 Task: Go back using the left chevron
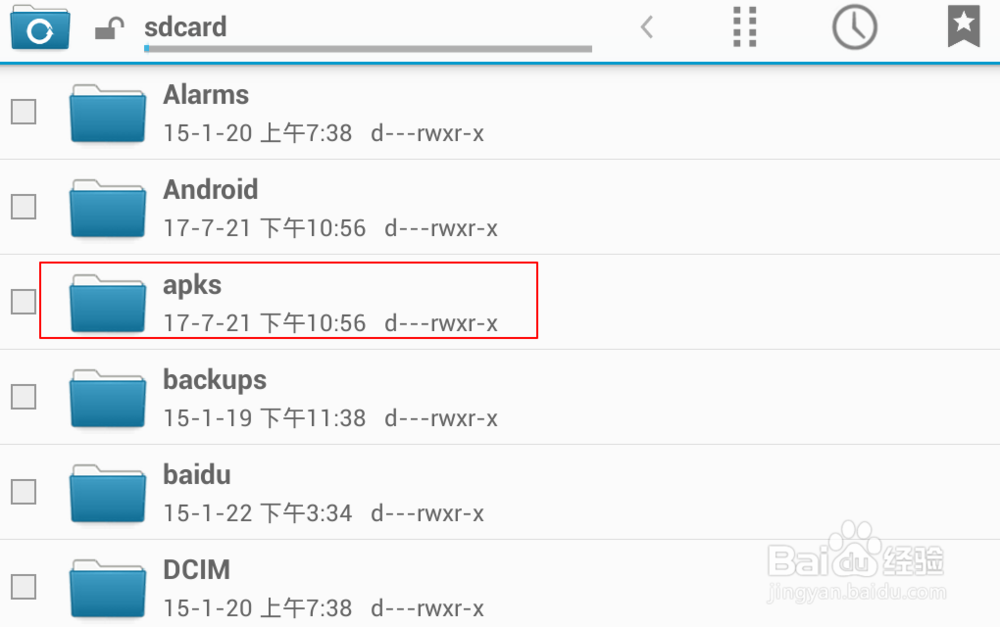(x=647, y=27)
